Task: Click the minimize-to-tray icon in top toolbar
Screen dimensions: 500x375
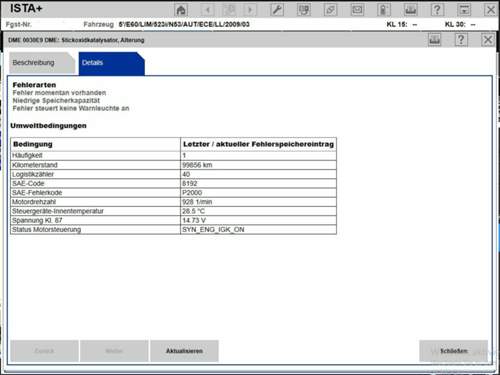Action: coord(464,10)
